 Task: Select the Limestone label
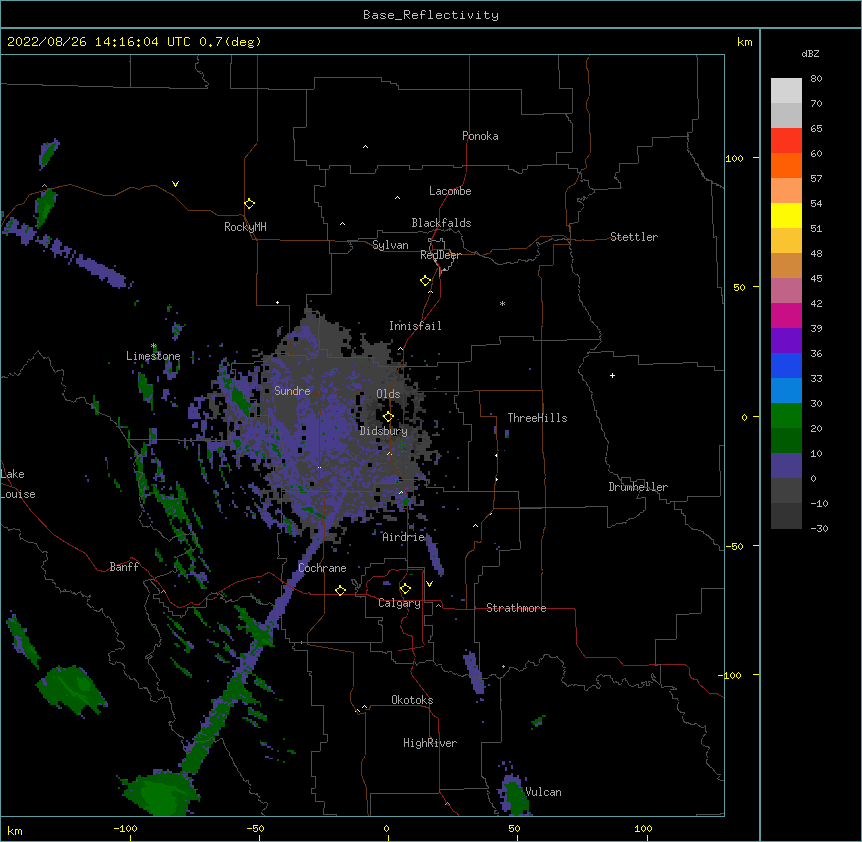(x=153, y=356)
